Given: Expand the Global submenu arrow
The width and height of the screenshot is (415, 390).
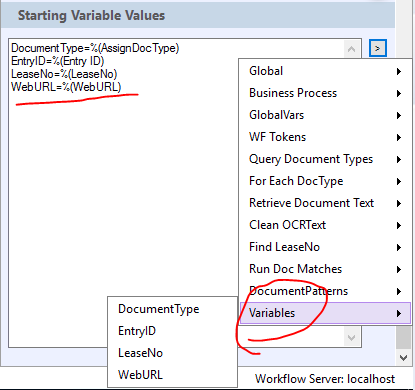Looking at the screenshot, I should (399, 71).
